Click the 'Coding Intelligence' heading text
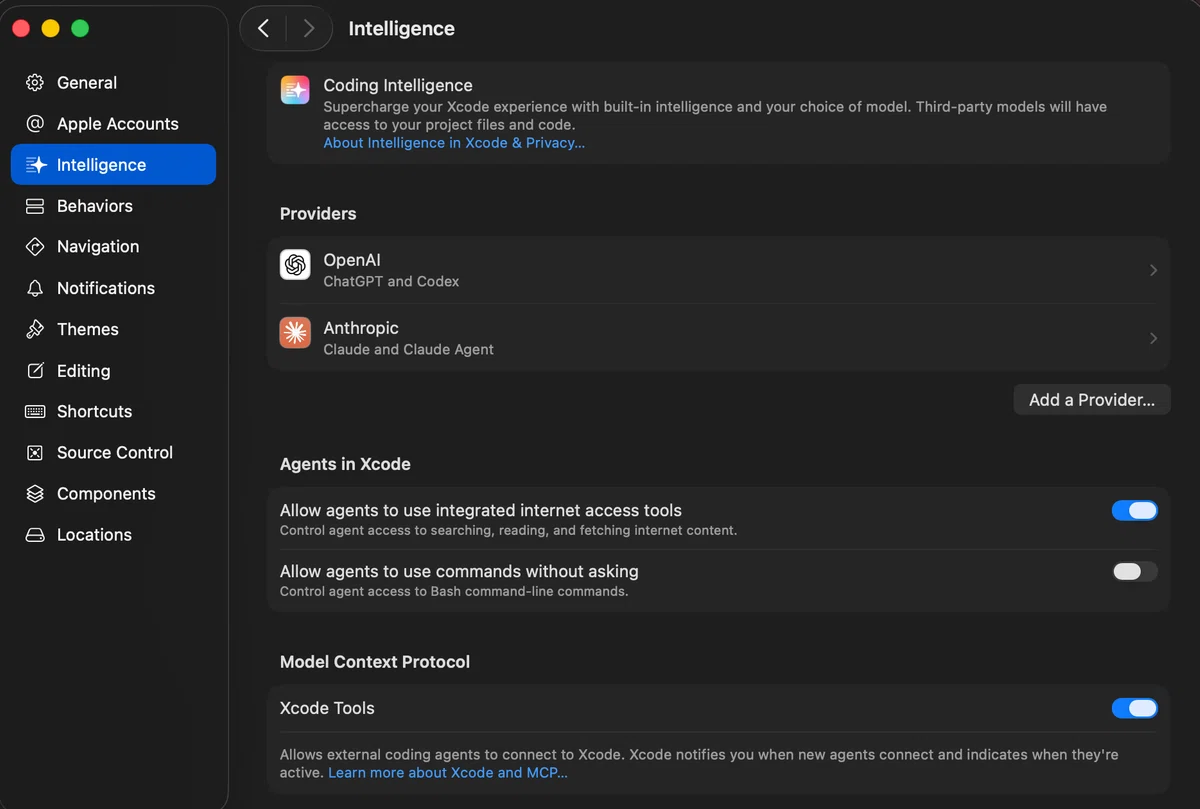1200x809 pixels. coord(398,86)
